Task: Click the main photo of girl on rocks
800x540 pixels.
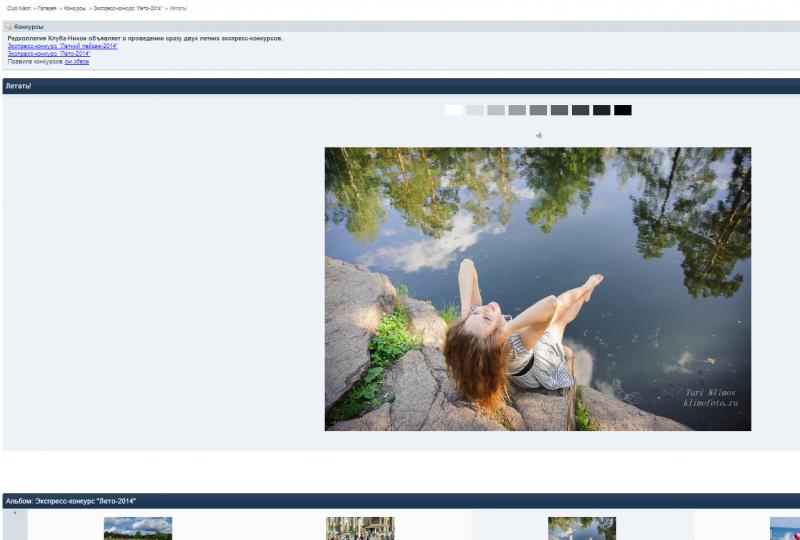Action: 538,289
